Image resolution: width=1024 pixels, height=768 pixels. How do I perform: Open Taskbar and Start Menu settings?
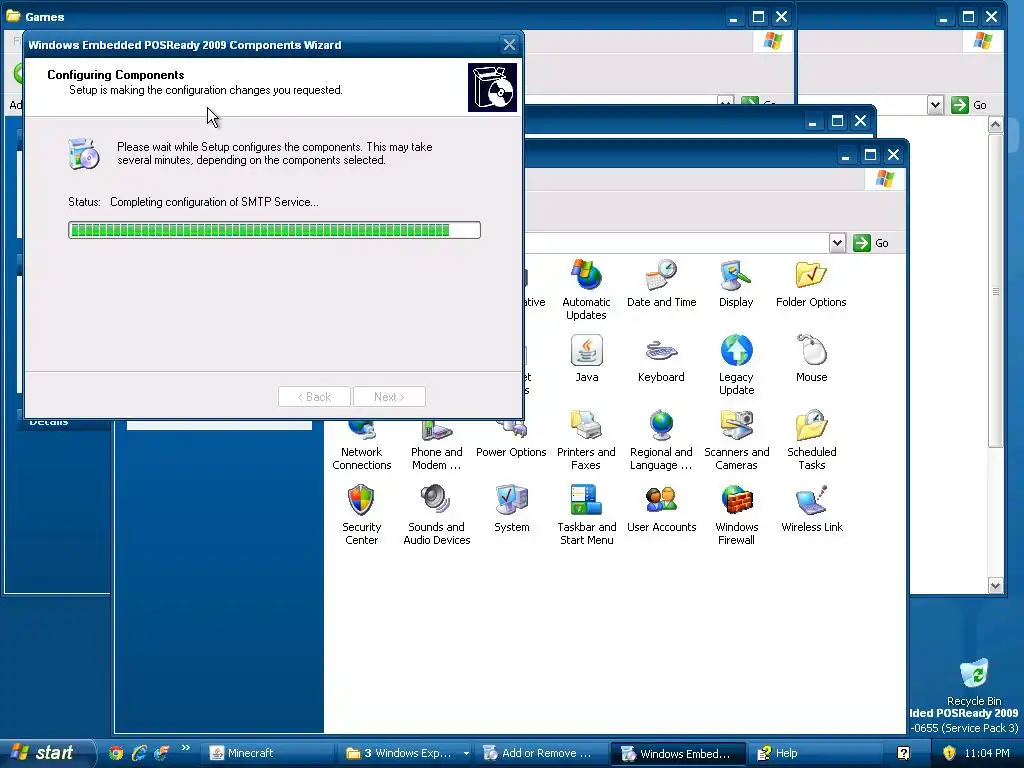pyautogui.click(x=586, y=515)
